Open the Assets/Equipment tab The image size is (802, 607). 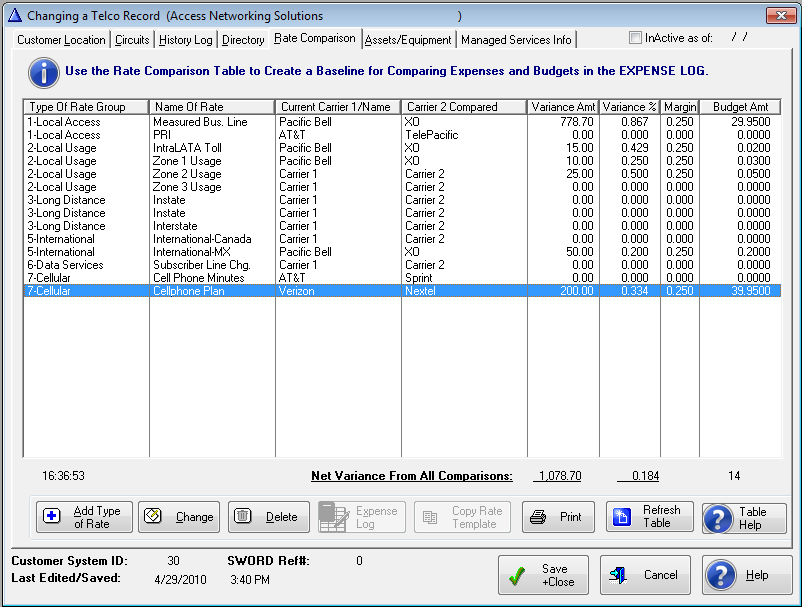pos(408,40)
